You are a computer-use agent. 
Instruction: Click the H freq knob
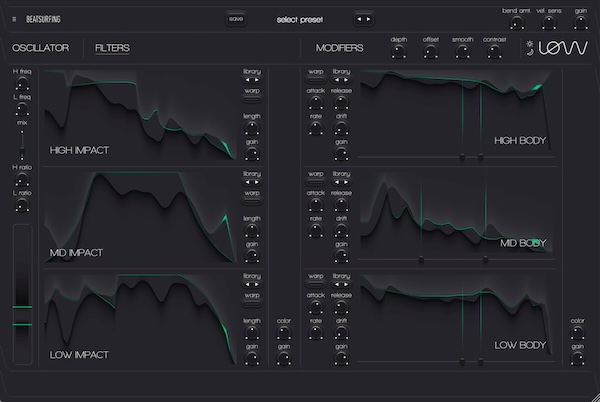pos(22,84)
